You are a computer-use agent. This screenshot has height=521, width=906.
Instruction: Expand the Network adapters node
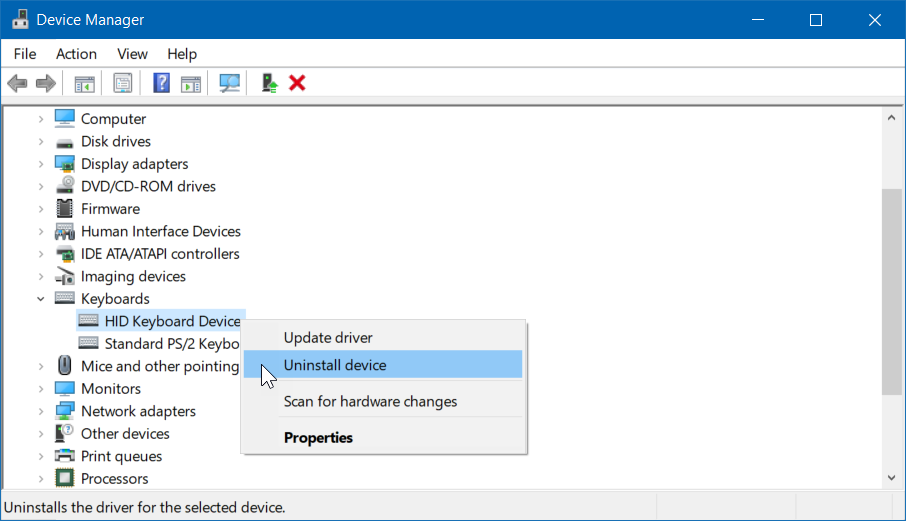click(41, 411)
